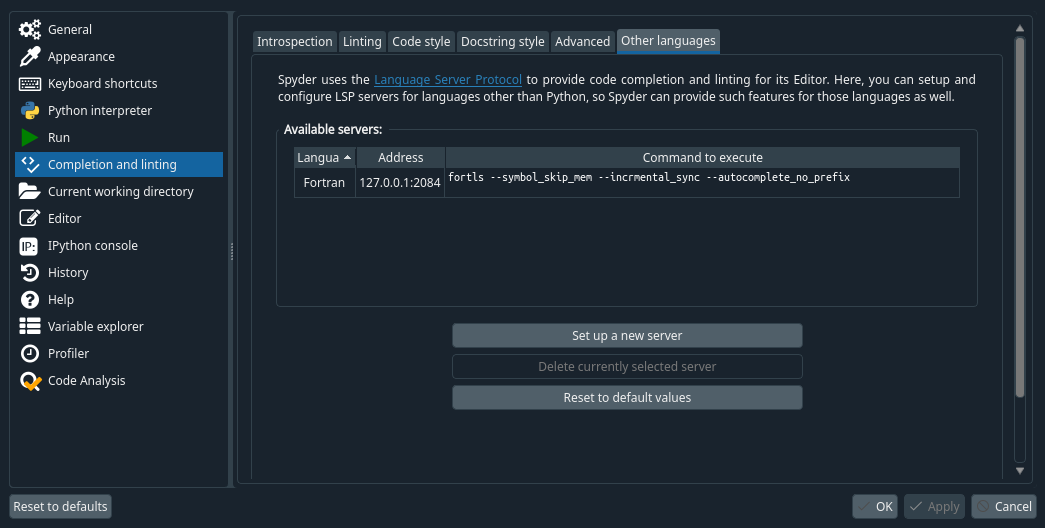Image resolution: width=1045 pixels, height=528 pixels.
Task: Click the scrollbar down arrow
Action: [x=1020, y=471]
